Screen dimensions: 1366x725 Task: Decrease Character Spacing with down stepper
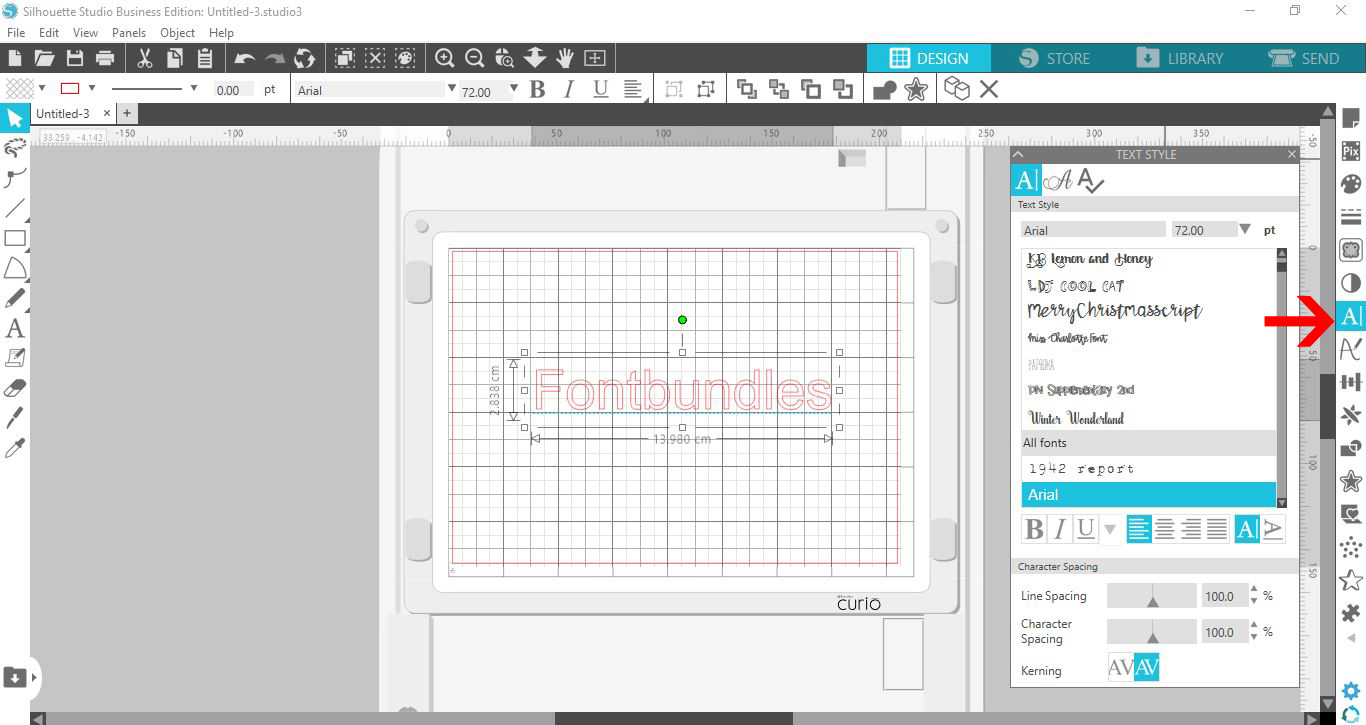1255,637
